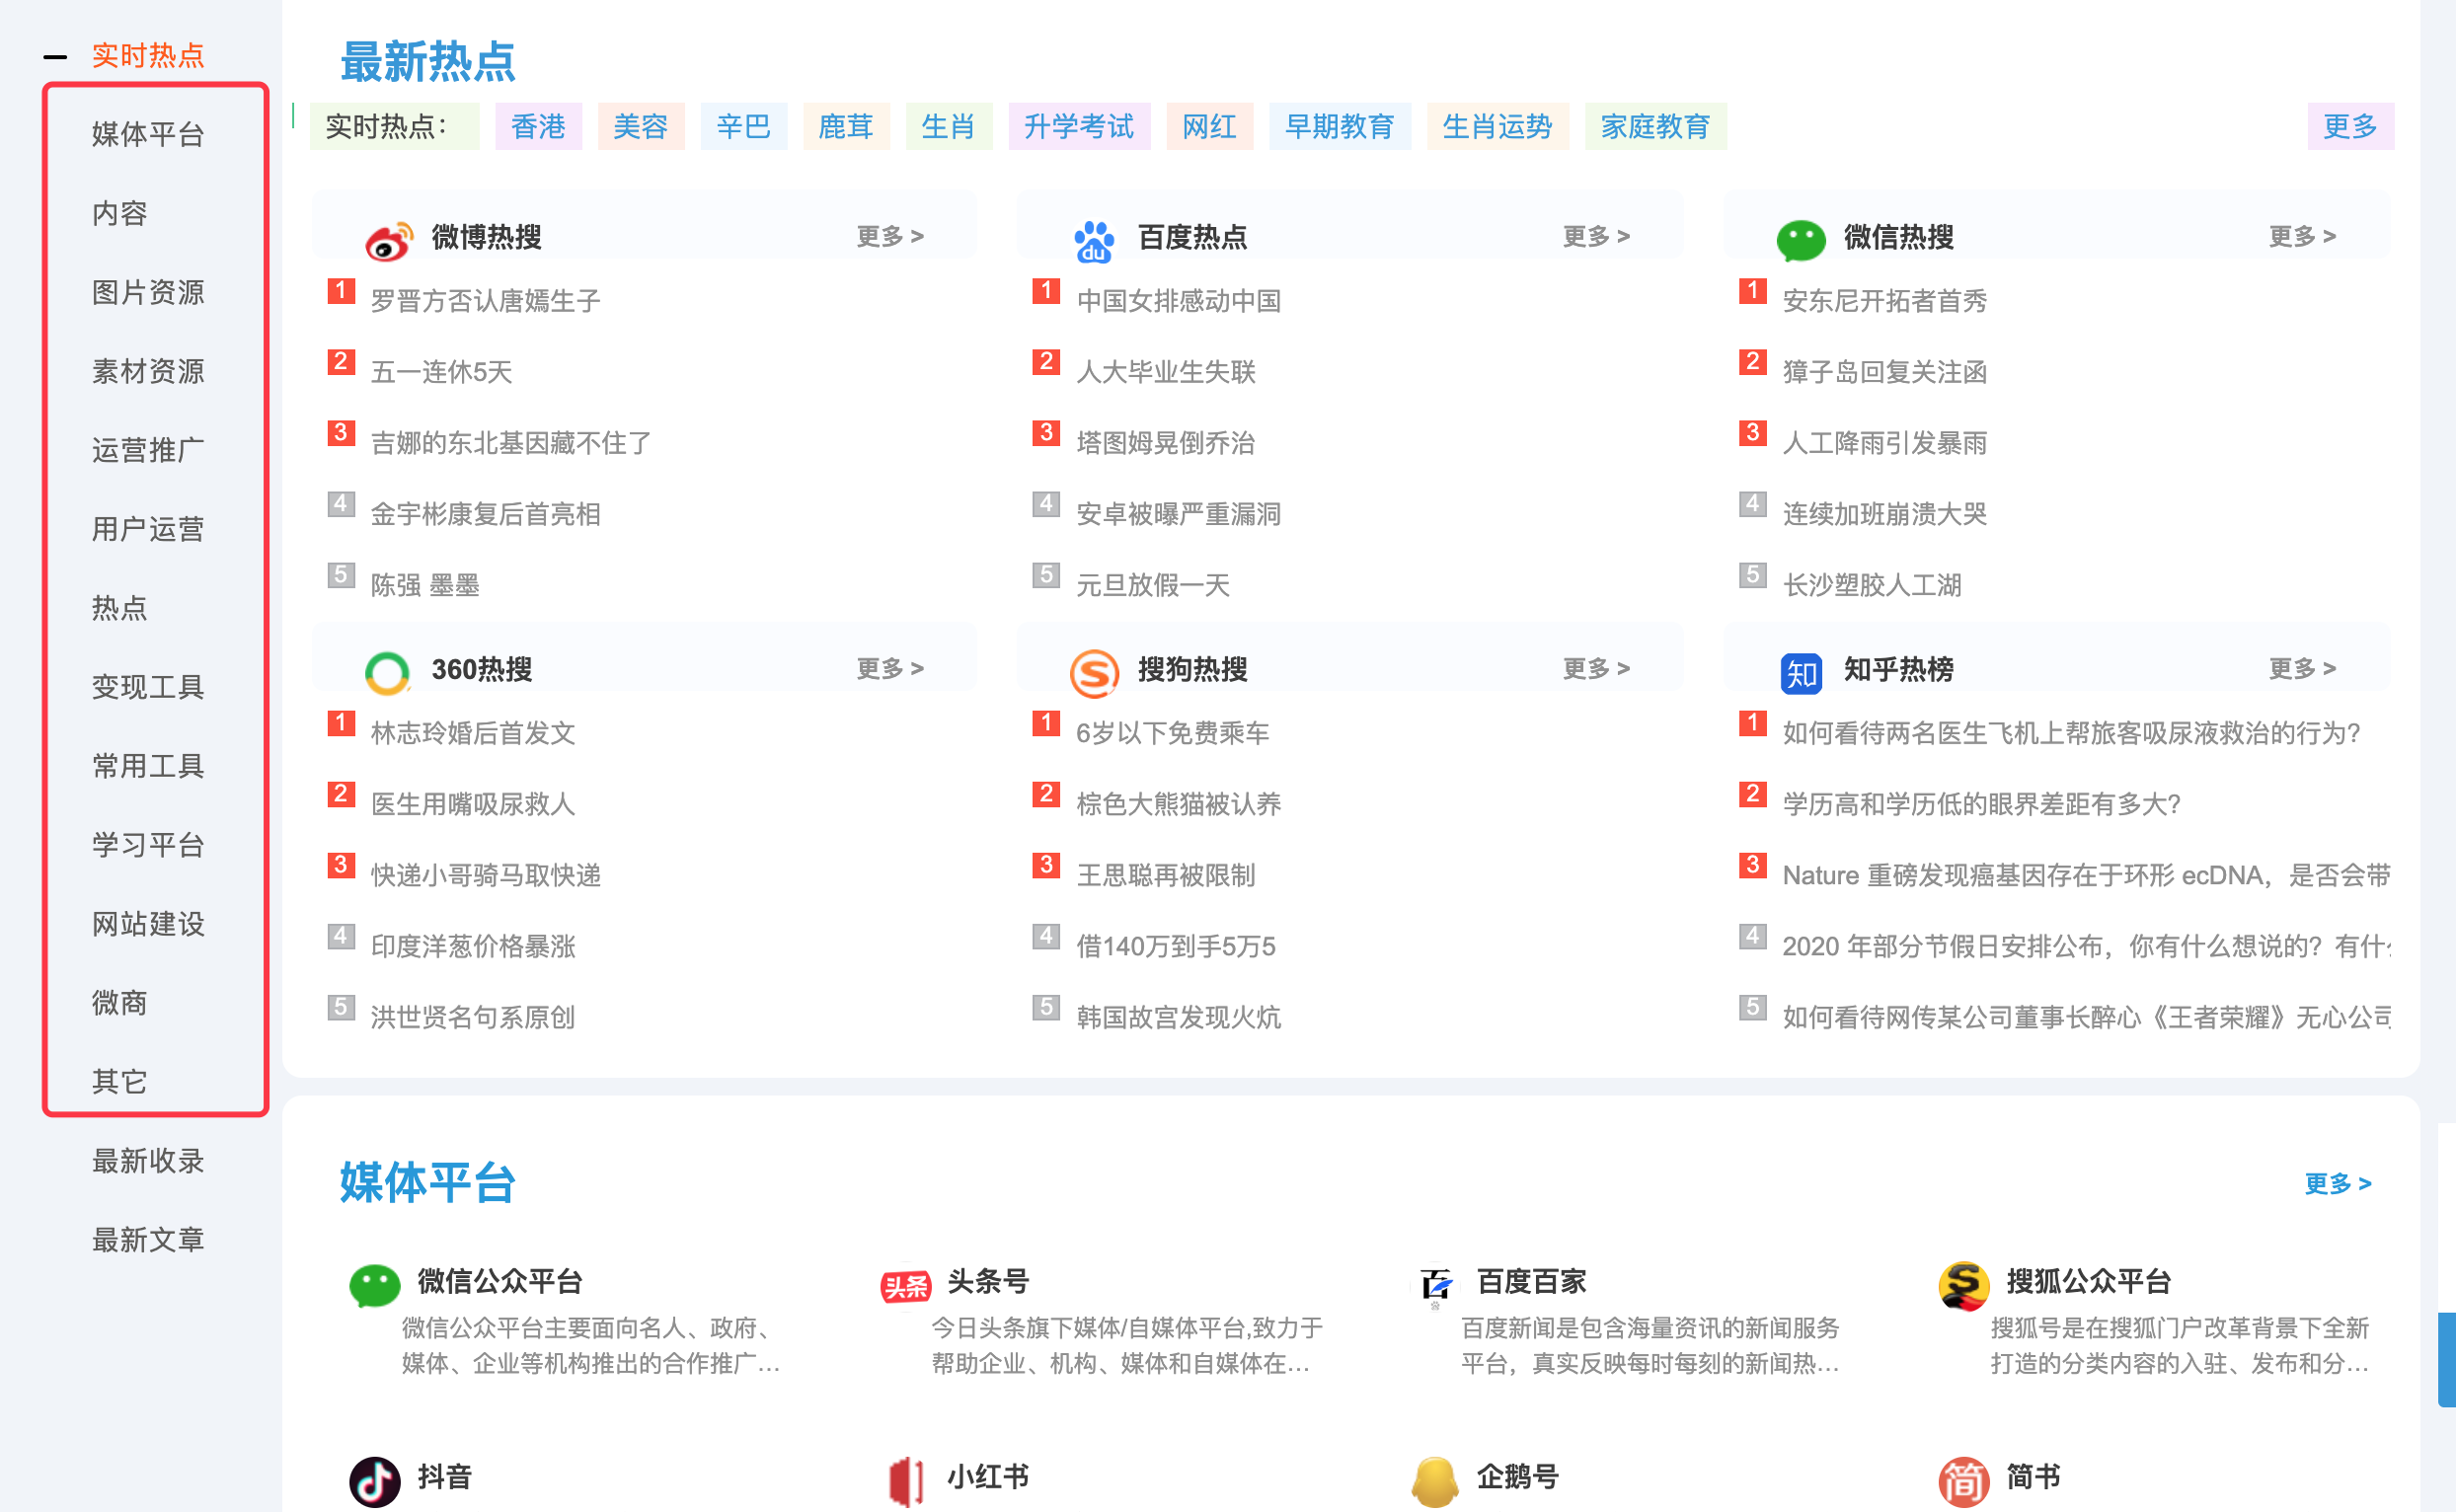Screen dimensions: 2456x1512
Task: Click the Baidu paw icon beside 百度热点
Action: coord(1093,241)
